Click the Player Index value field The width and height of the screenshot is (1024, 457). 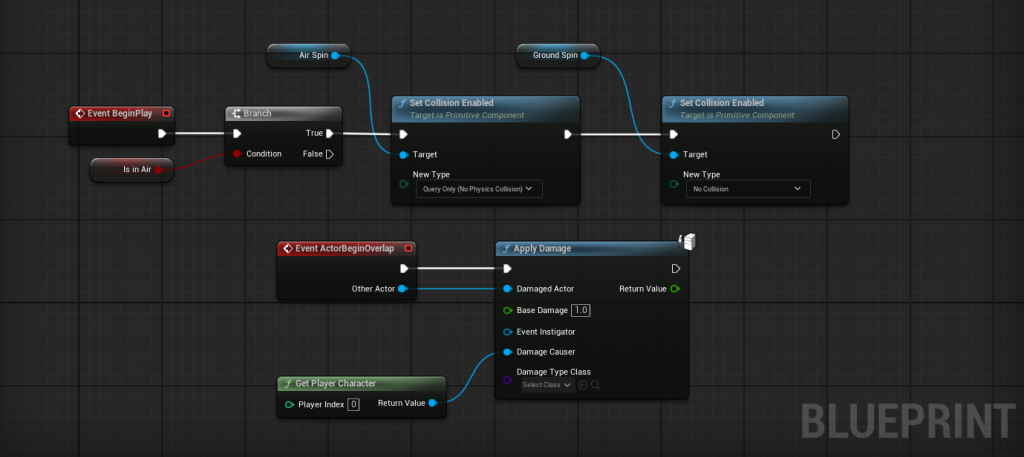point(353,404)
